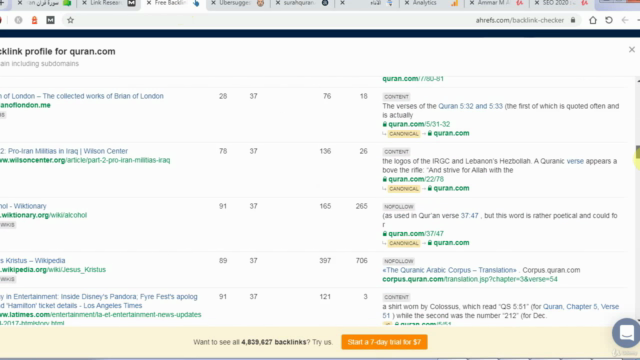The width and height of the screenshot is (640, 360).
Task: Follow the Quran 5:32 and 5:33 anchor
Action: tap(470, 106)
